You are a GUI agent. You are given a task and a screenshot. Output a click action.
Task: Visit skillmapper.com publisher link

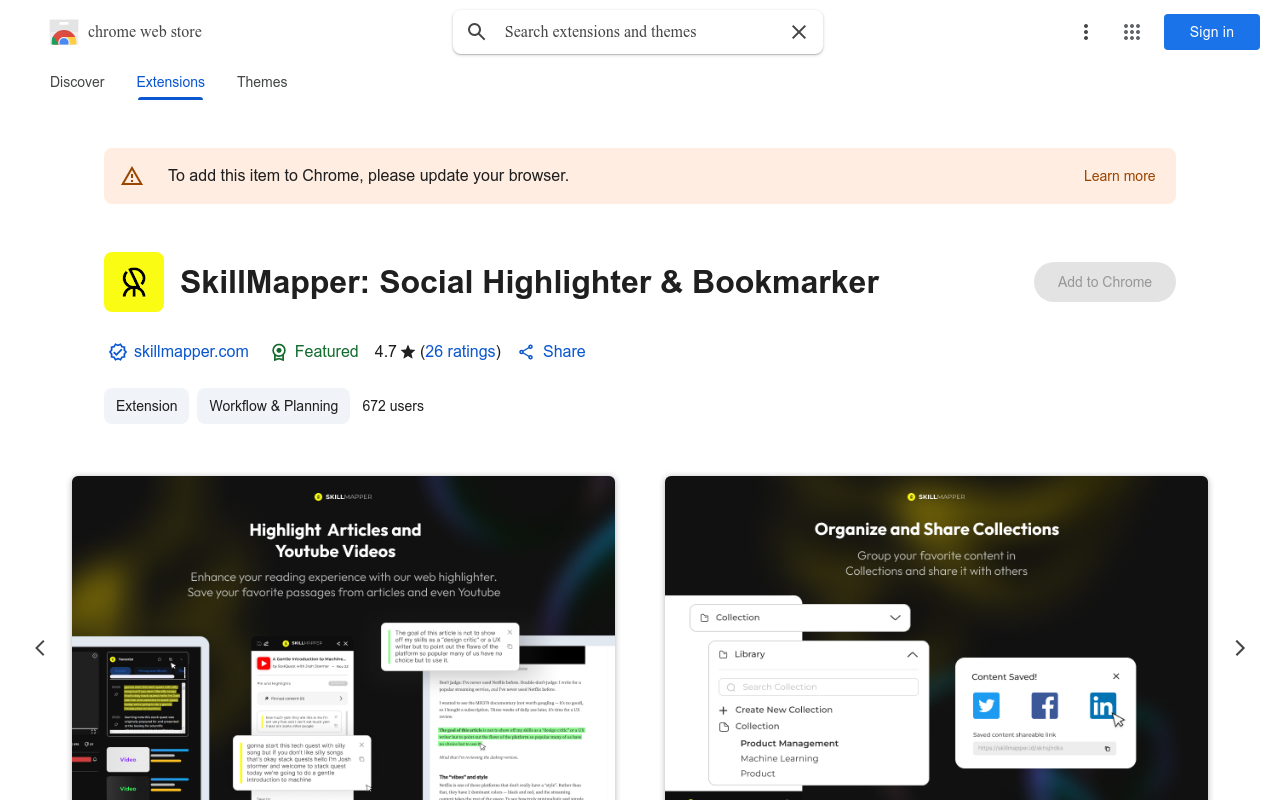click(191, 351)
